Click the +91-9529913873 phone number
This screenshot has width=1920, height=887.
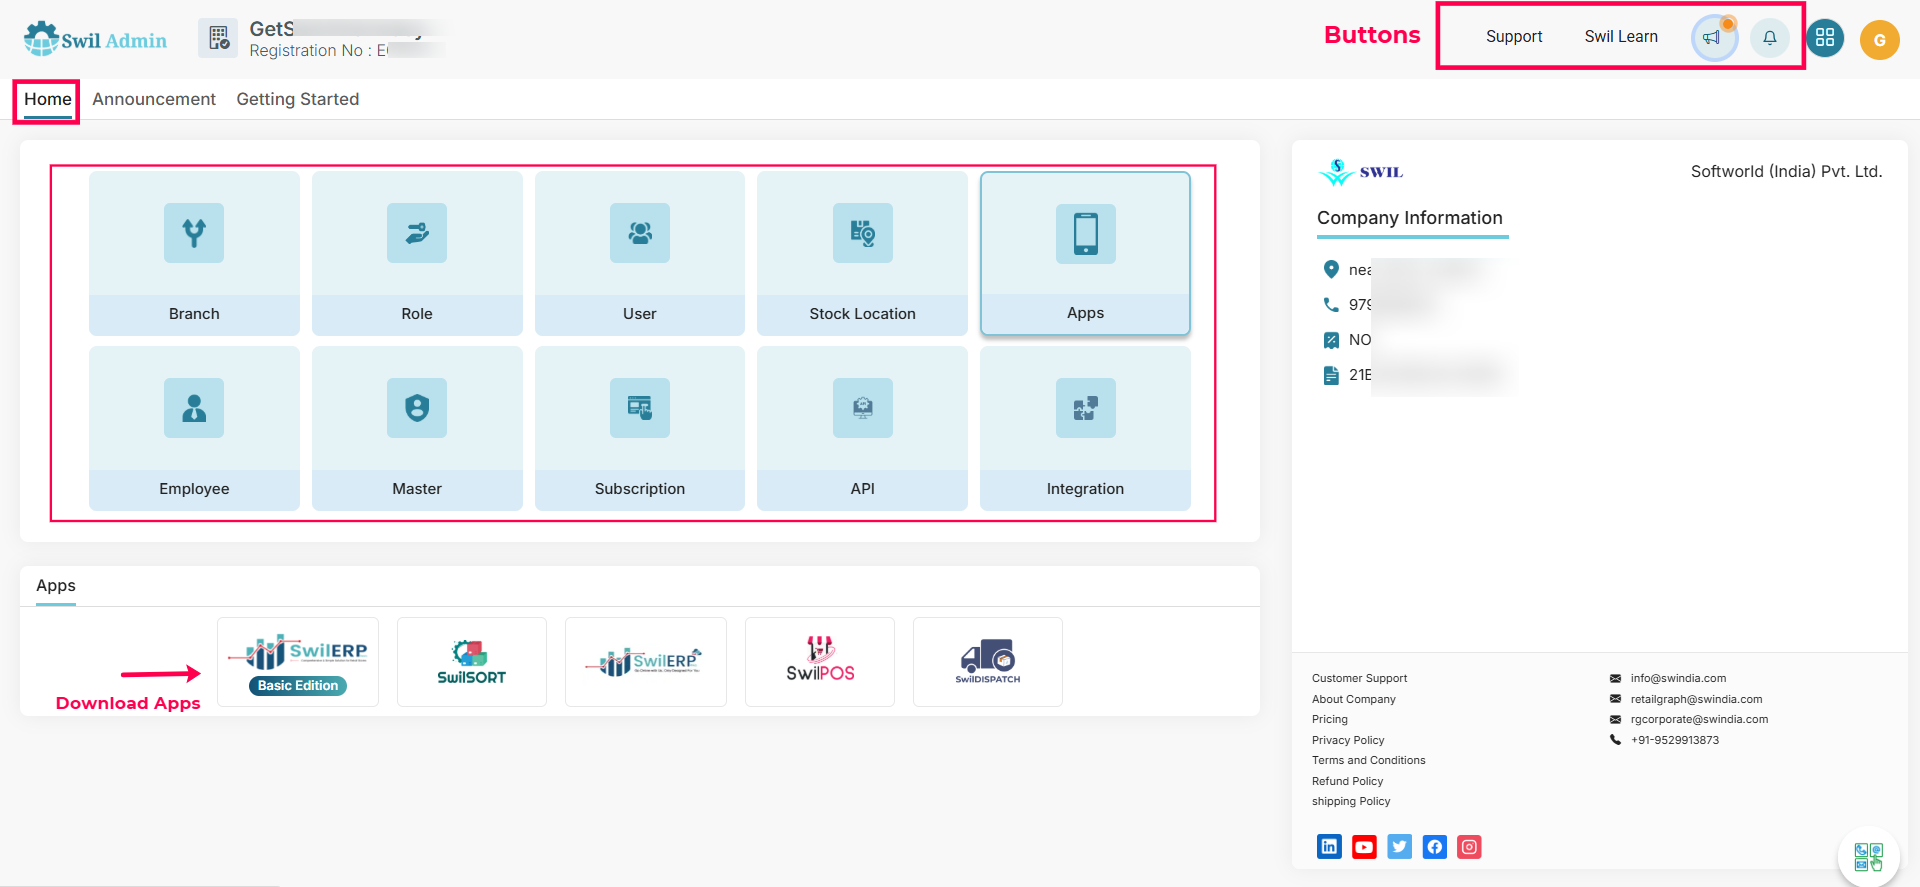tap(1675, 740)
